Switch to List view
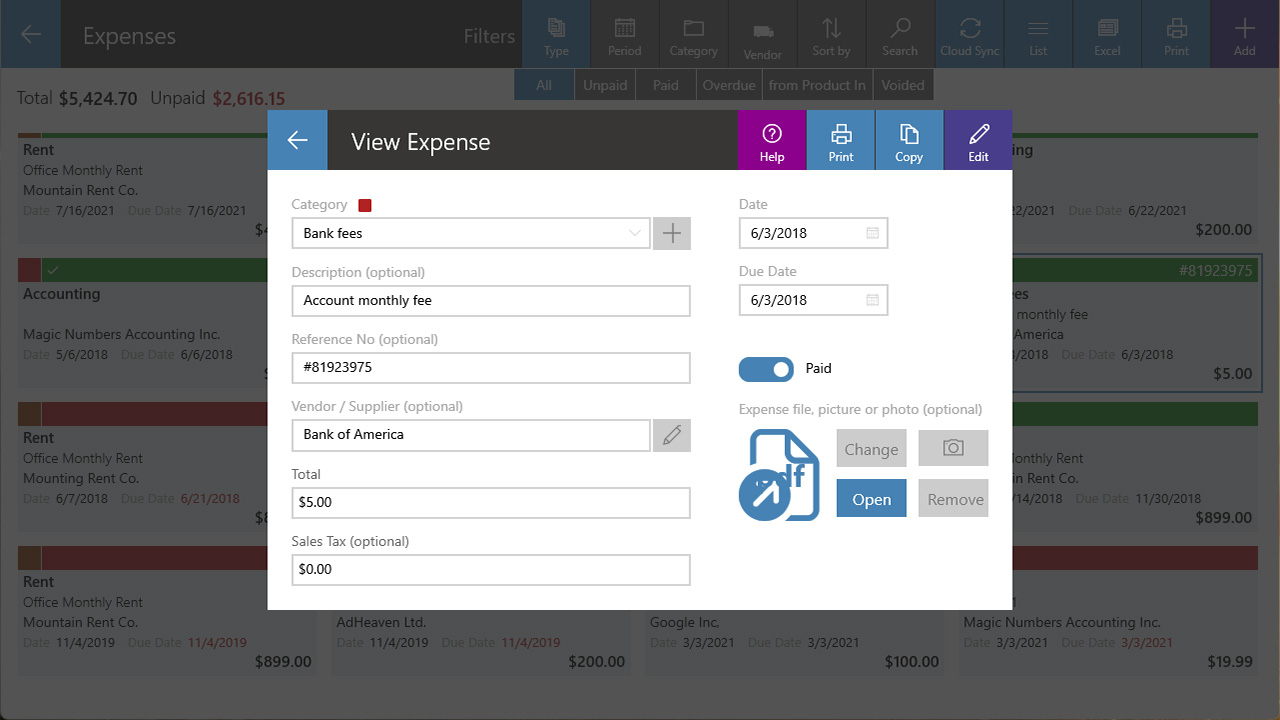This screenshot has height=720, width=1280. tap(1039, 34)
